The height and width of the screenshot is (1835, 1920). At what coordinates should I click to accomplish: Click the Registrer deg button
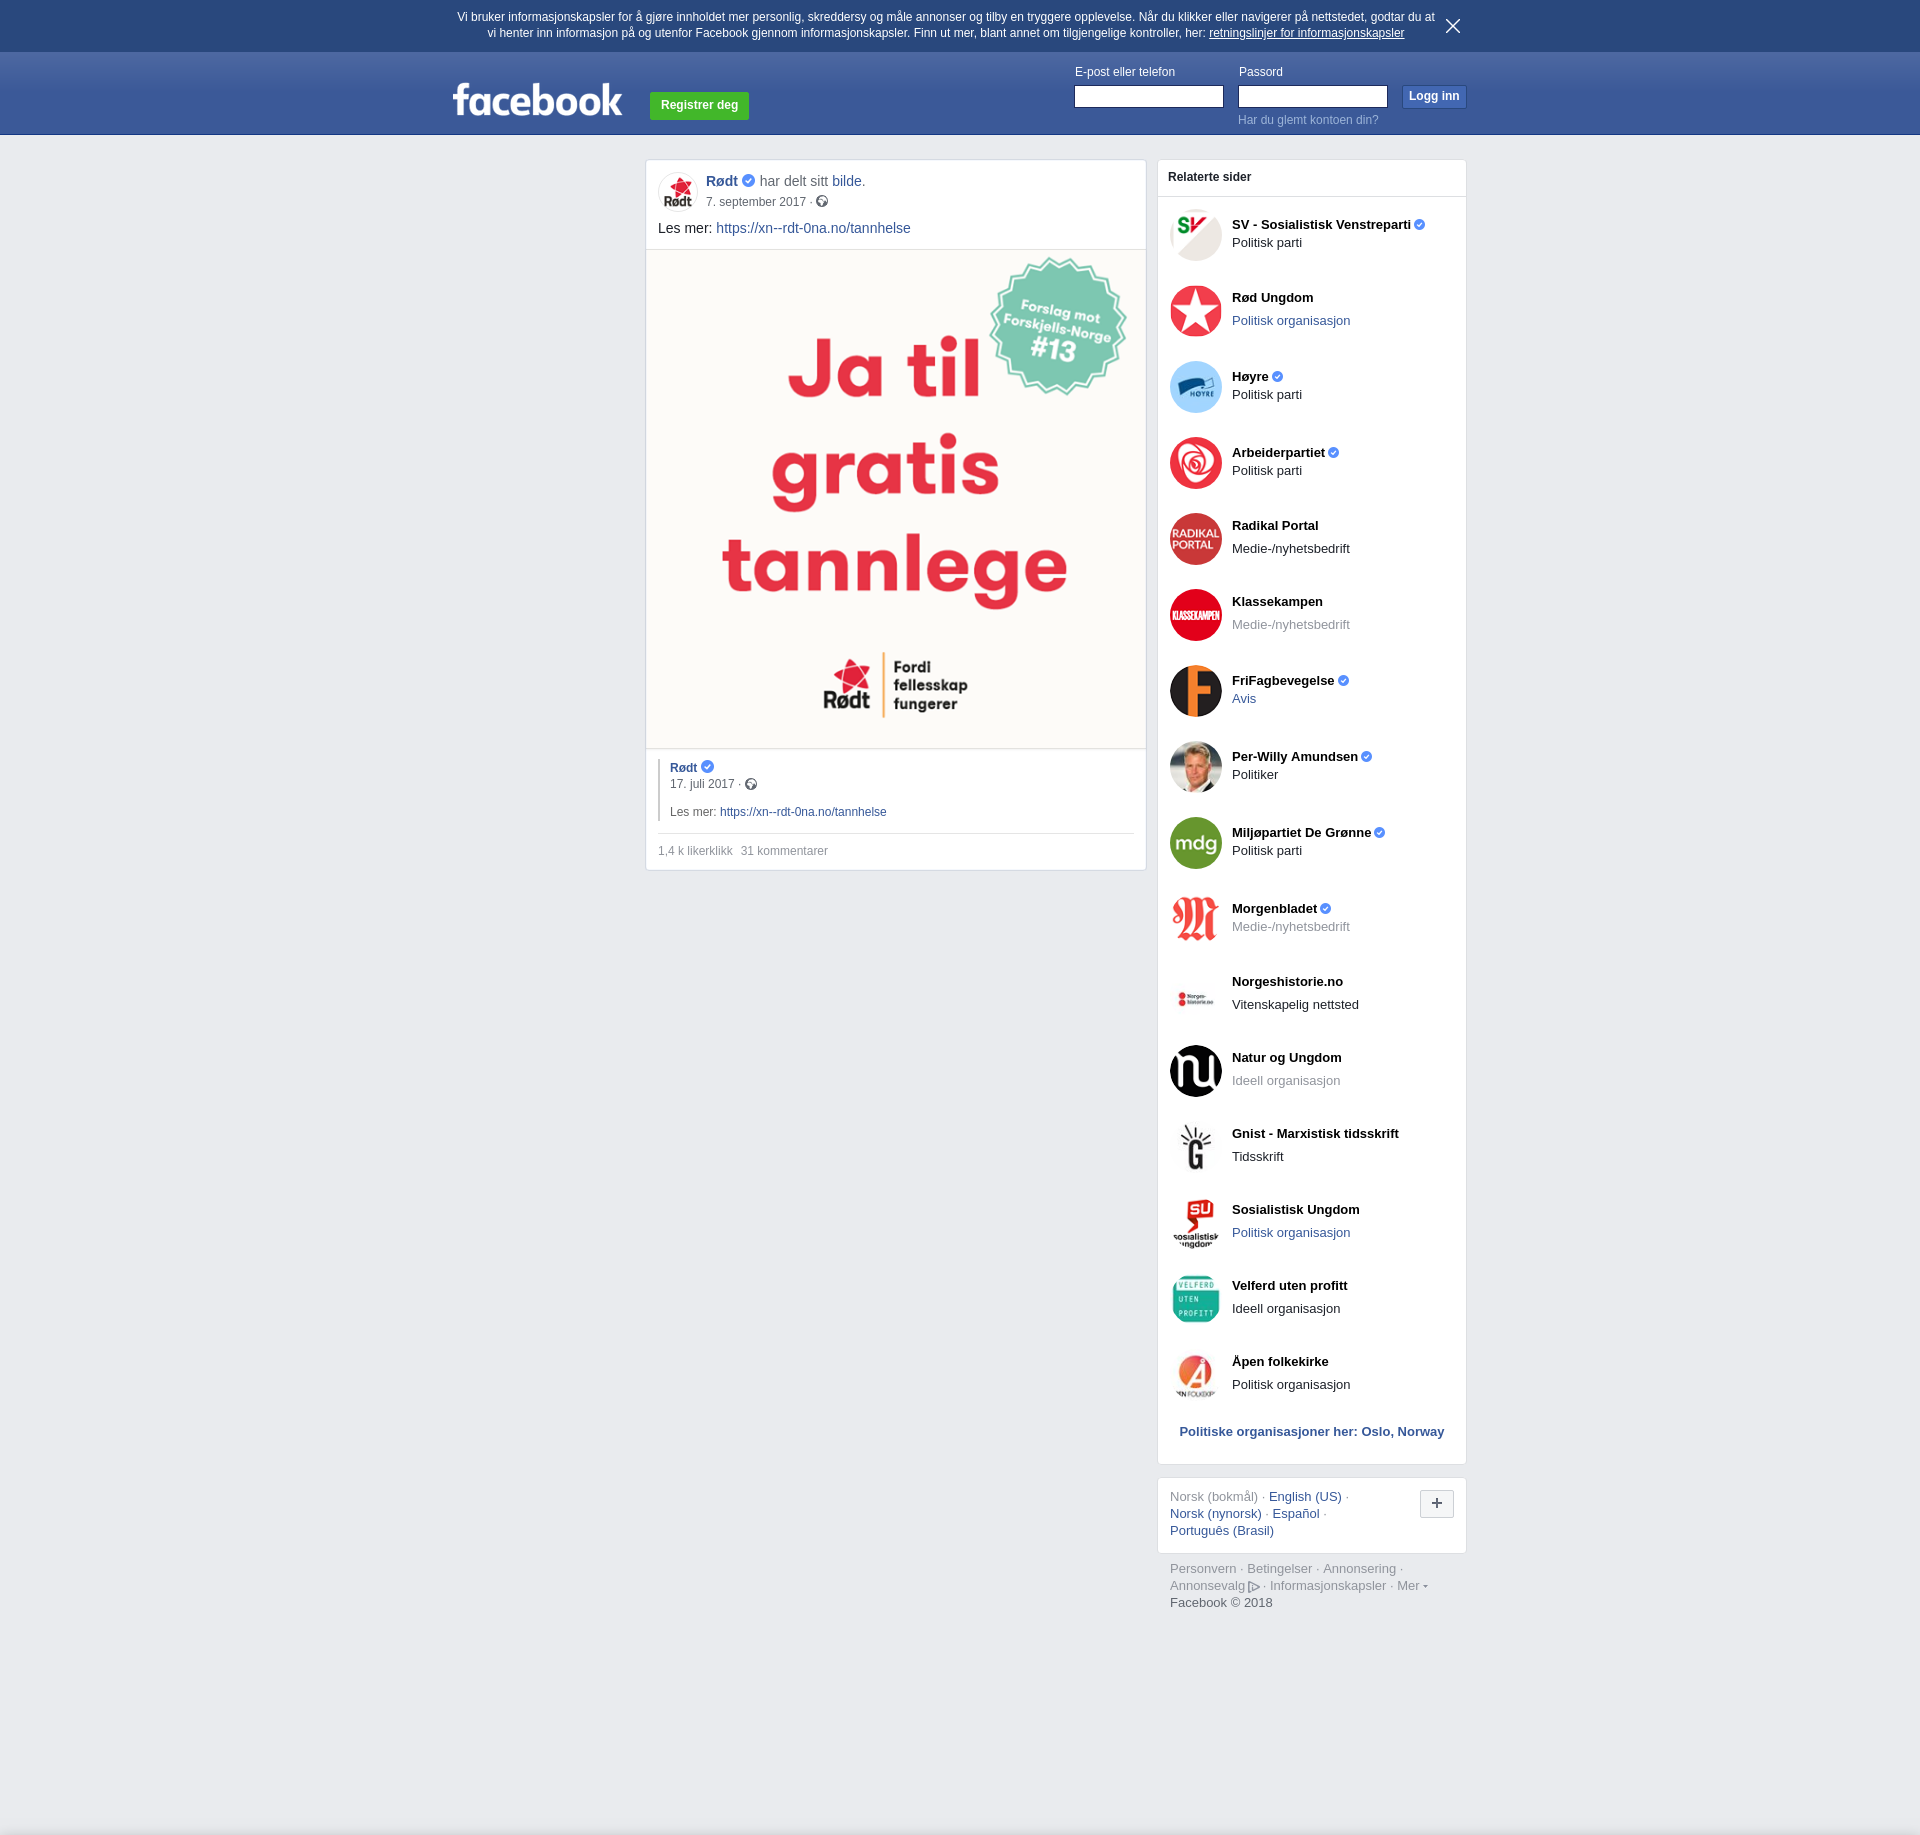(x=699, y=105)
